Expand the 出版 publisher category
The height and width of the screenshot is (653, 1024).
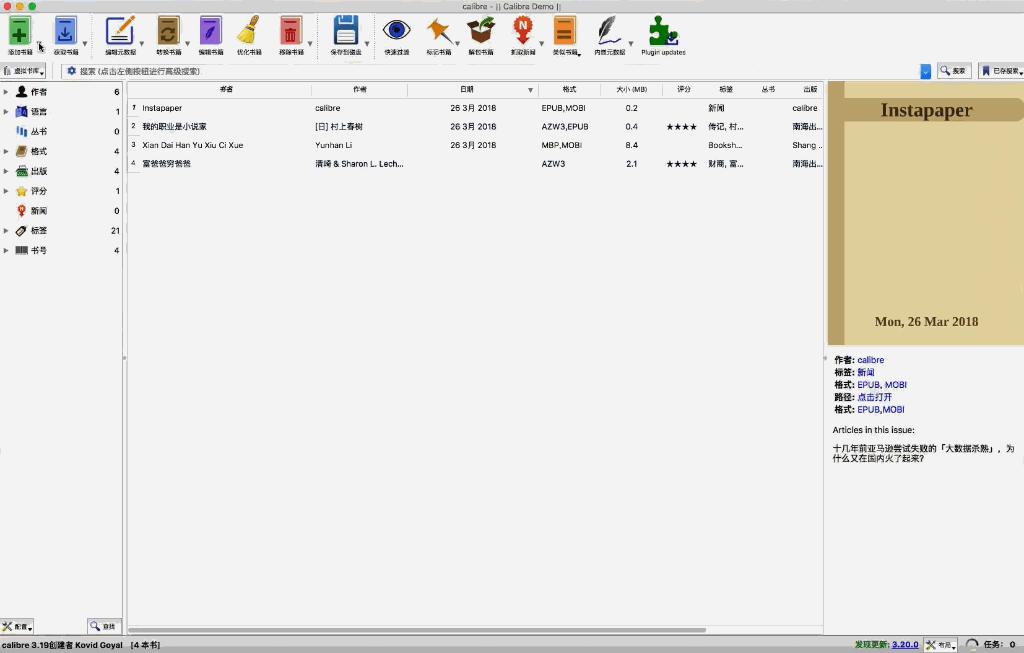6,171
